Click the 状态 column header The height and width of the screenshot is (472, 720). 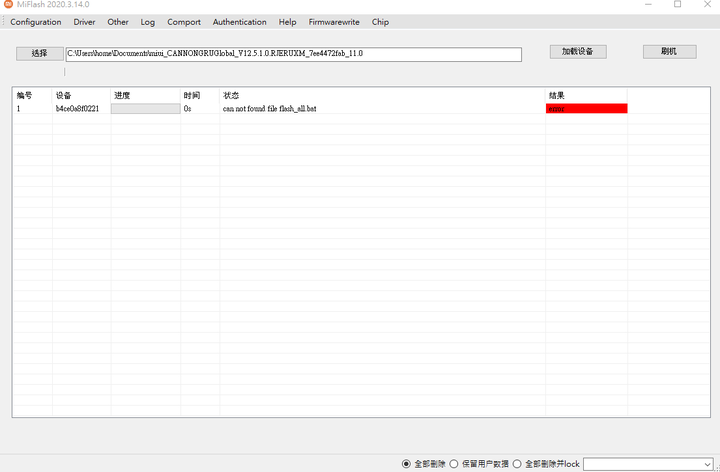click(382, 96)
